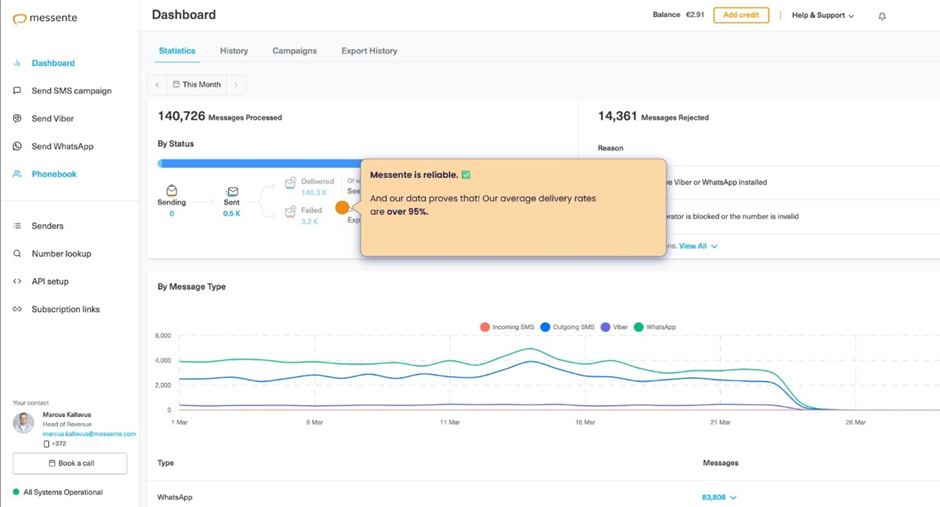Click the Messente is reliable tooltip heading
Screen dimensions: 940x507
click(x=414, y=175)
